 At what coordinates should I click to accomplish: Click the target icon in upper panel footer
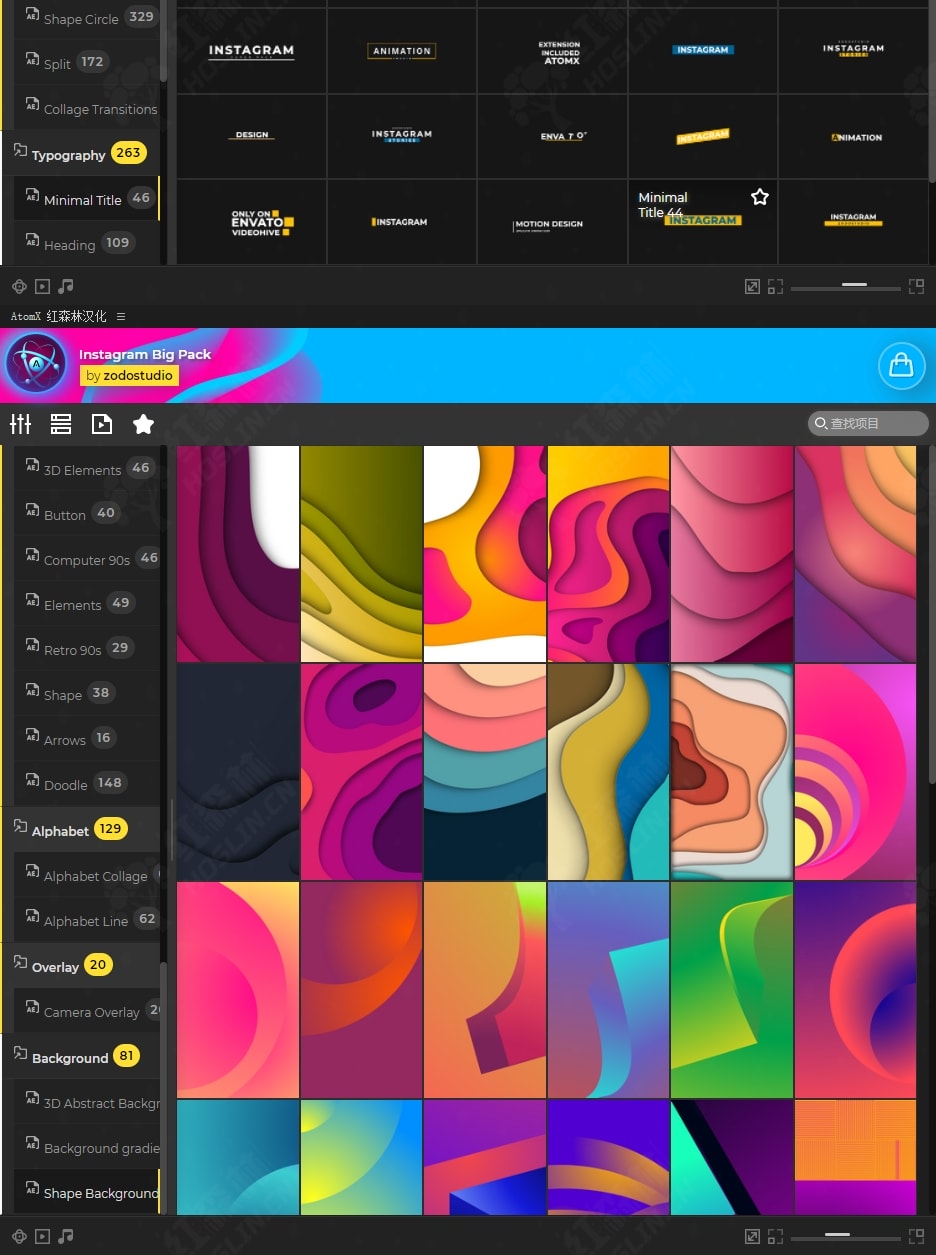[x=19, y=286]
